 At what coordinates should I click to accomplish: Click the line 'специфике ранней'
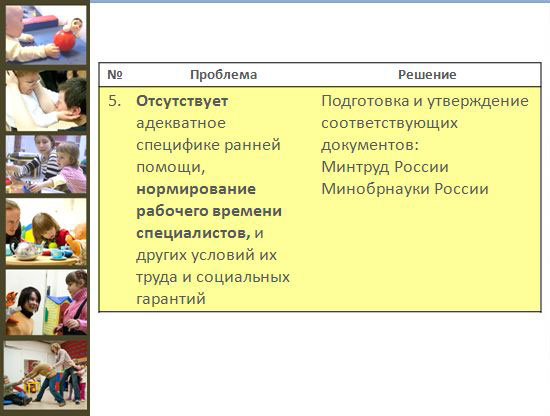208,145
